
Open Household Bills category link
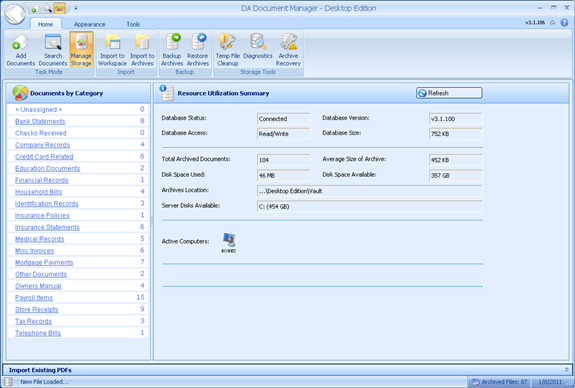pos(39,192)
